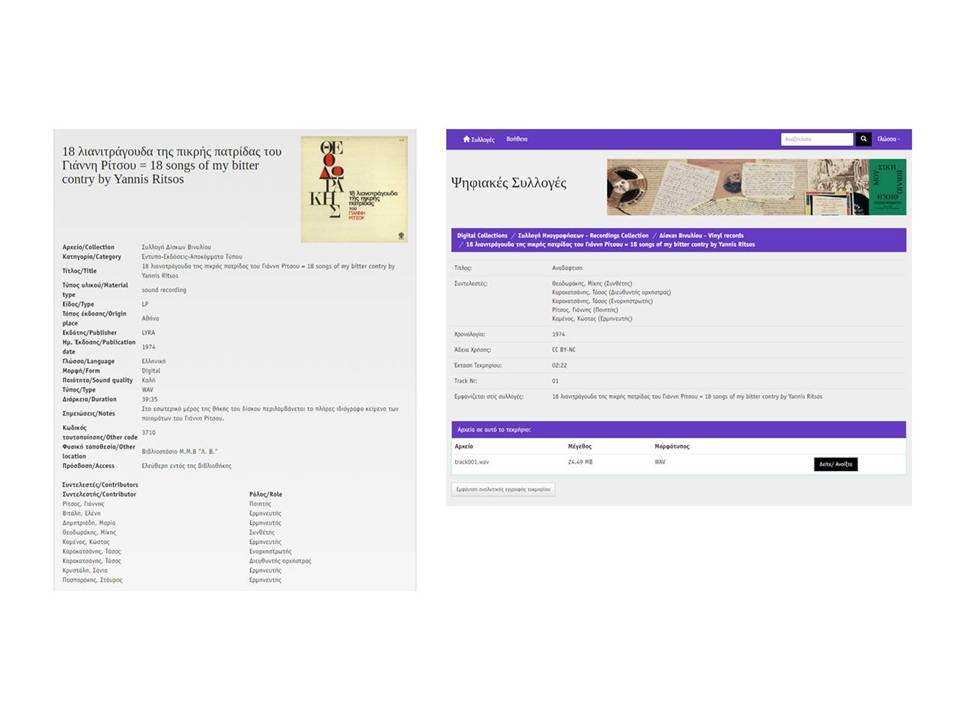This screenshot has height=720, width=960.
Task: Select the LYRA publisher value
Action: 148,332
